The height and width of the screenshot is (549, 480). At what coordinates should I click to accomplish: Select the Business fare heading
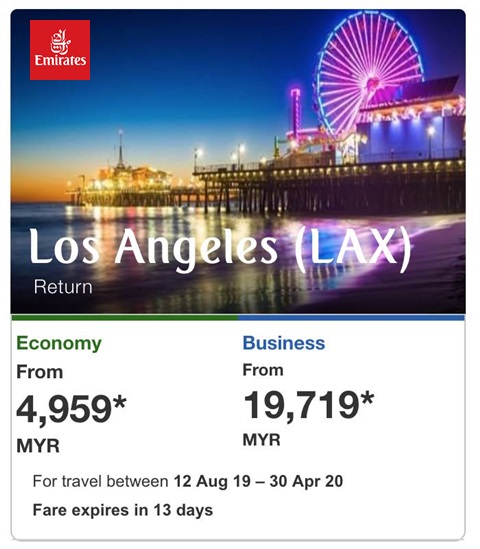(x=284, y=343)
